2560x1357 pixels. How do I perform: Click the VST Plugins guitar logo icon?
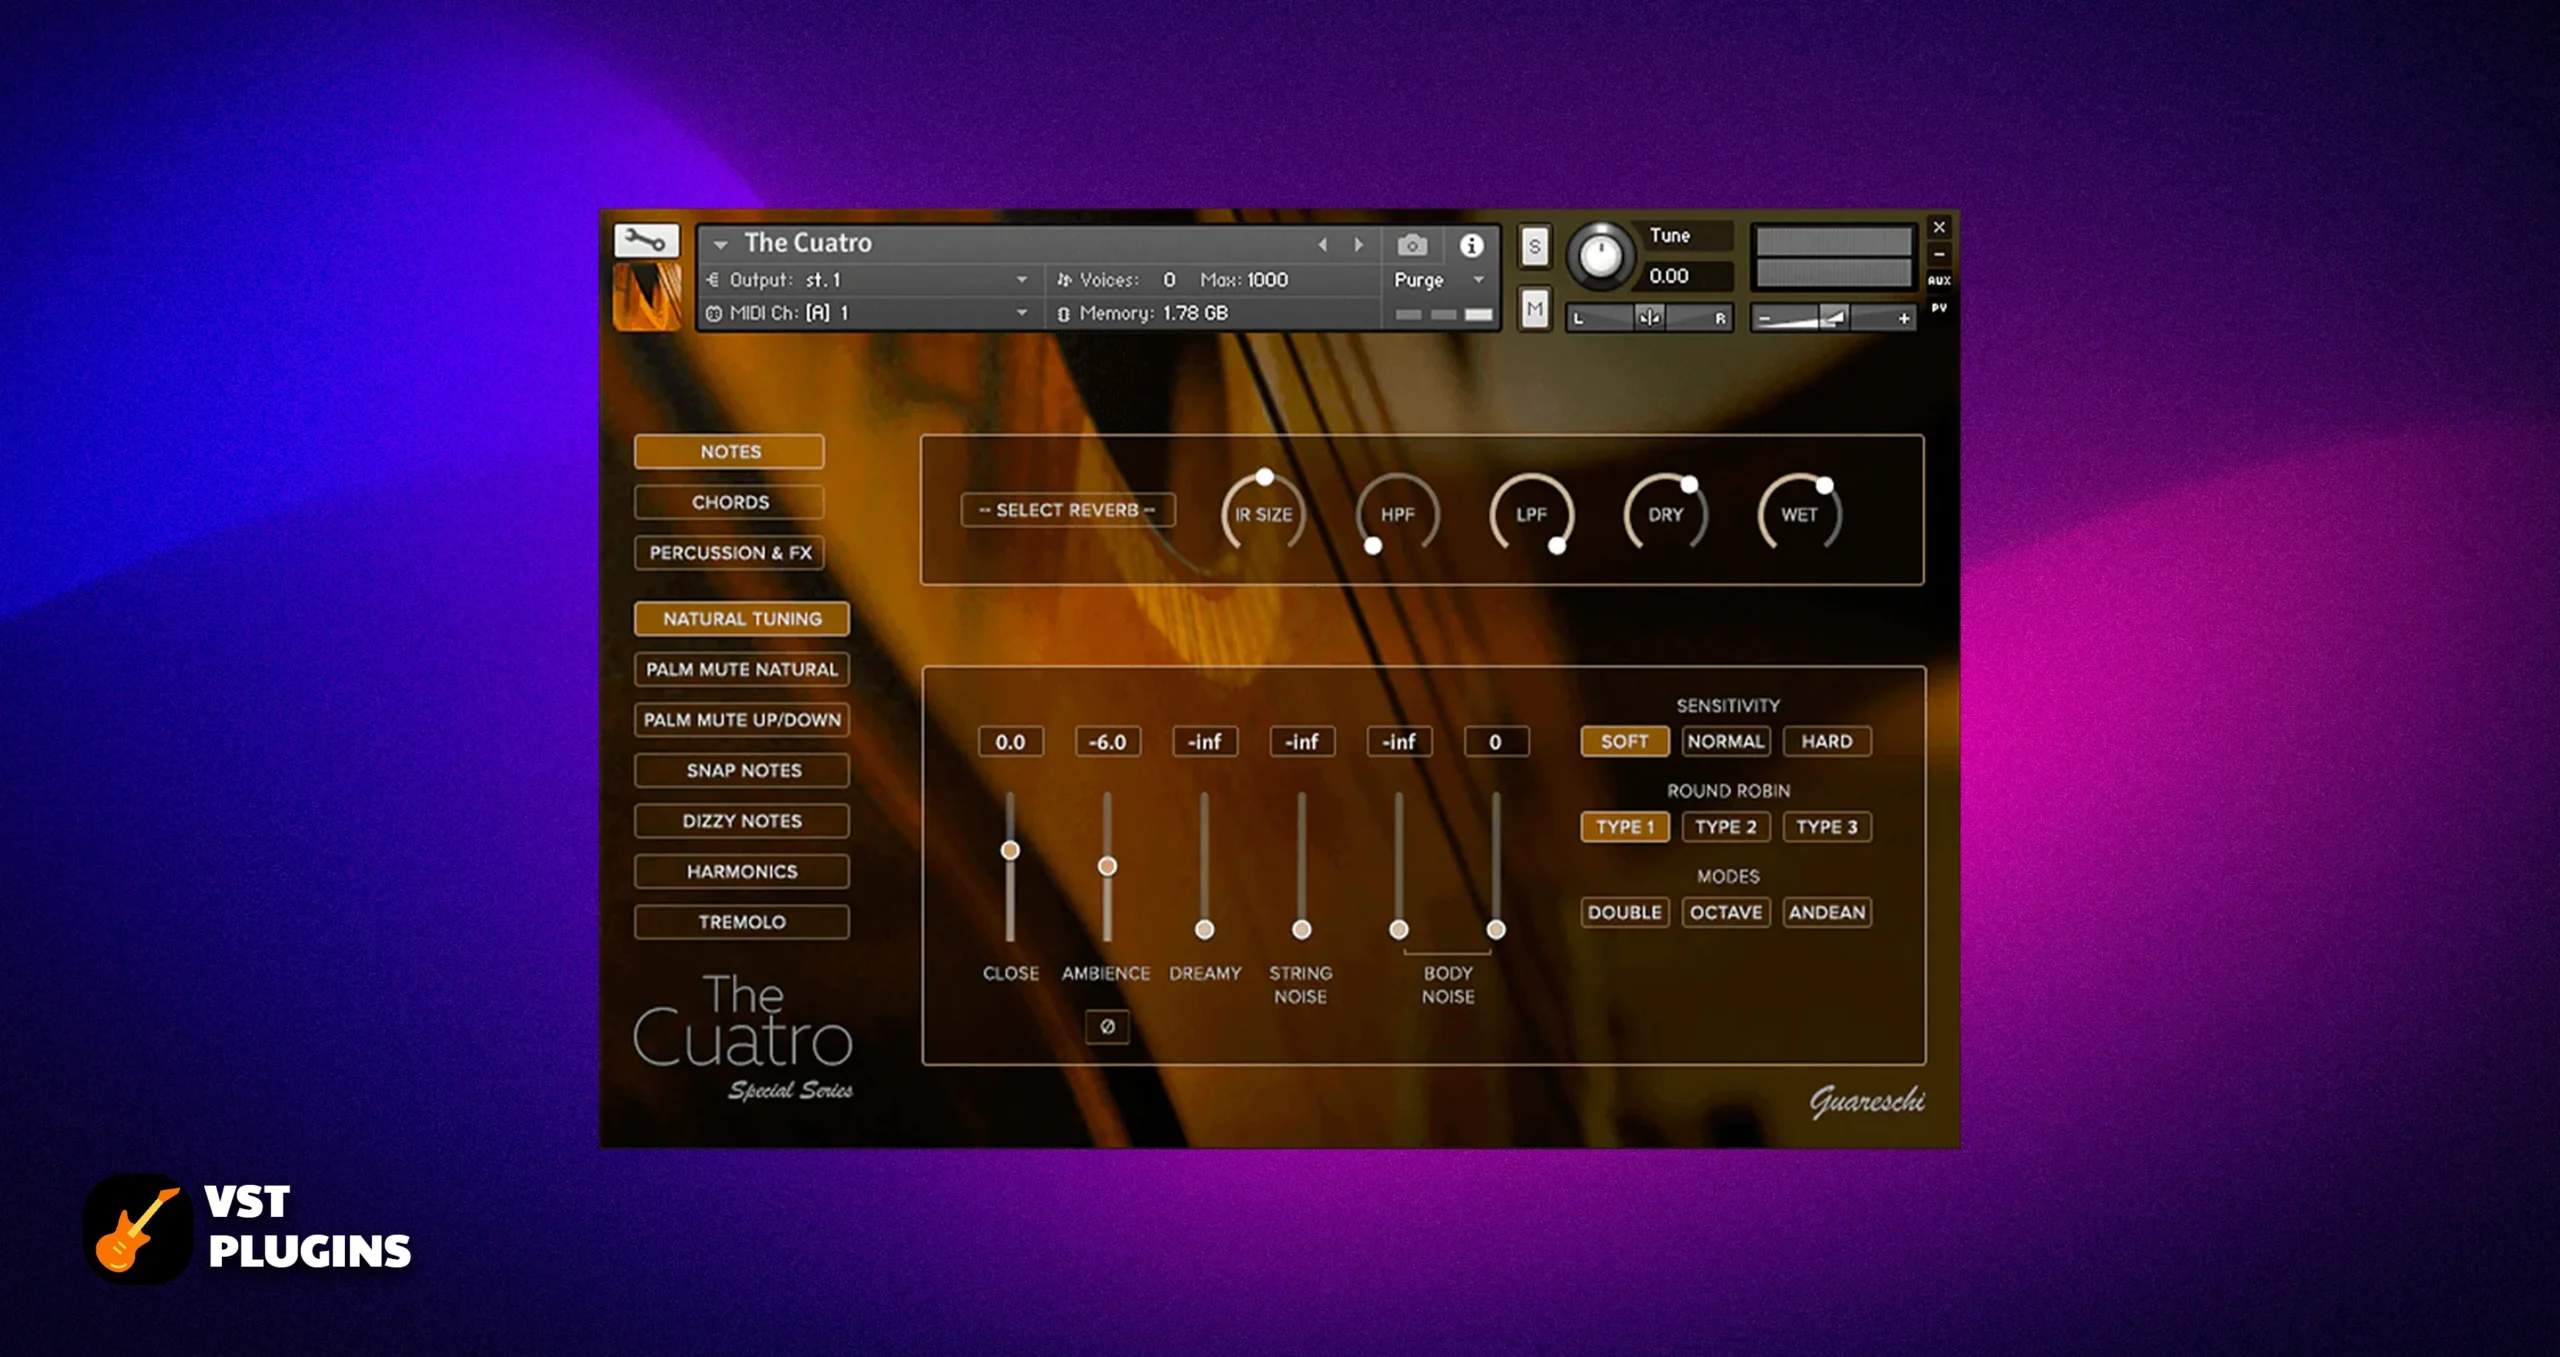coord(138,1229)
